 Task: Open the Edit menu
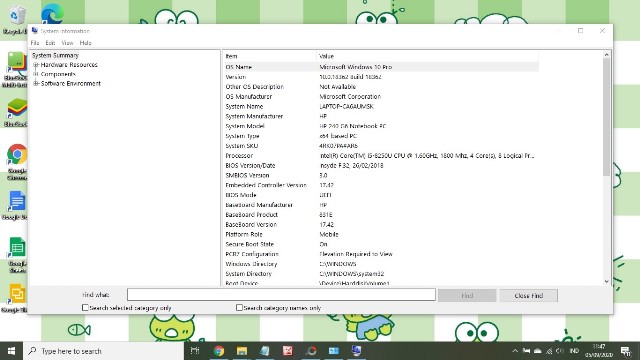(x=50, y=42)
